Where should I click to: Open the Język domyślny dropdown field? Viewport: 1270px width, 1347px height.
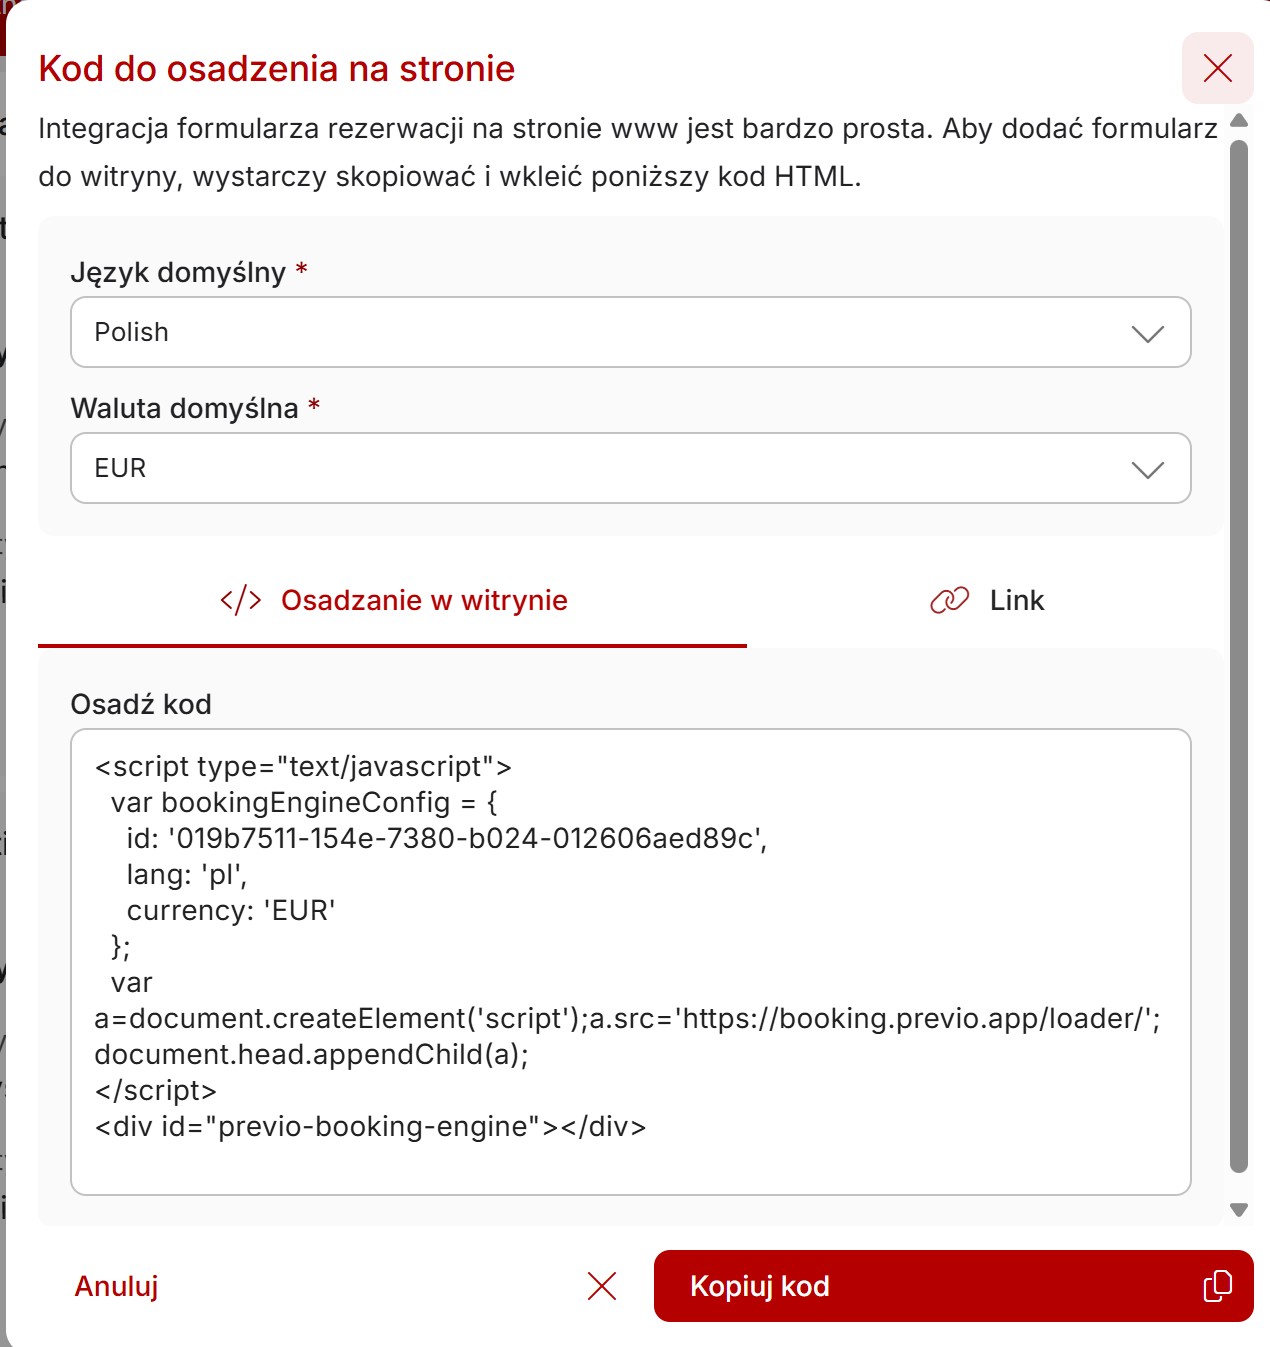(x=600, y=333)
